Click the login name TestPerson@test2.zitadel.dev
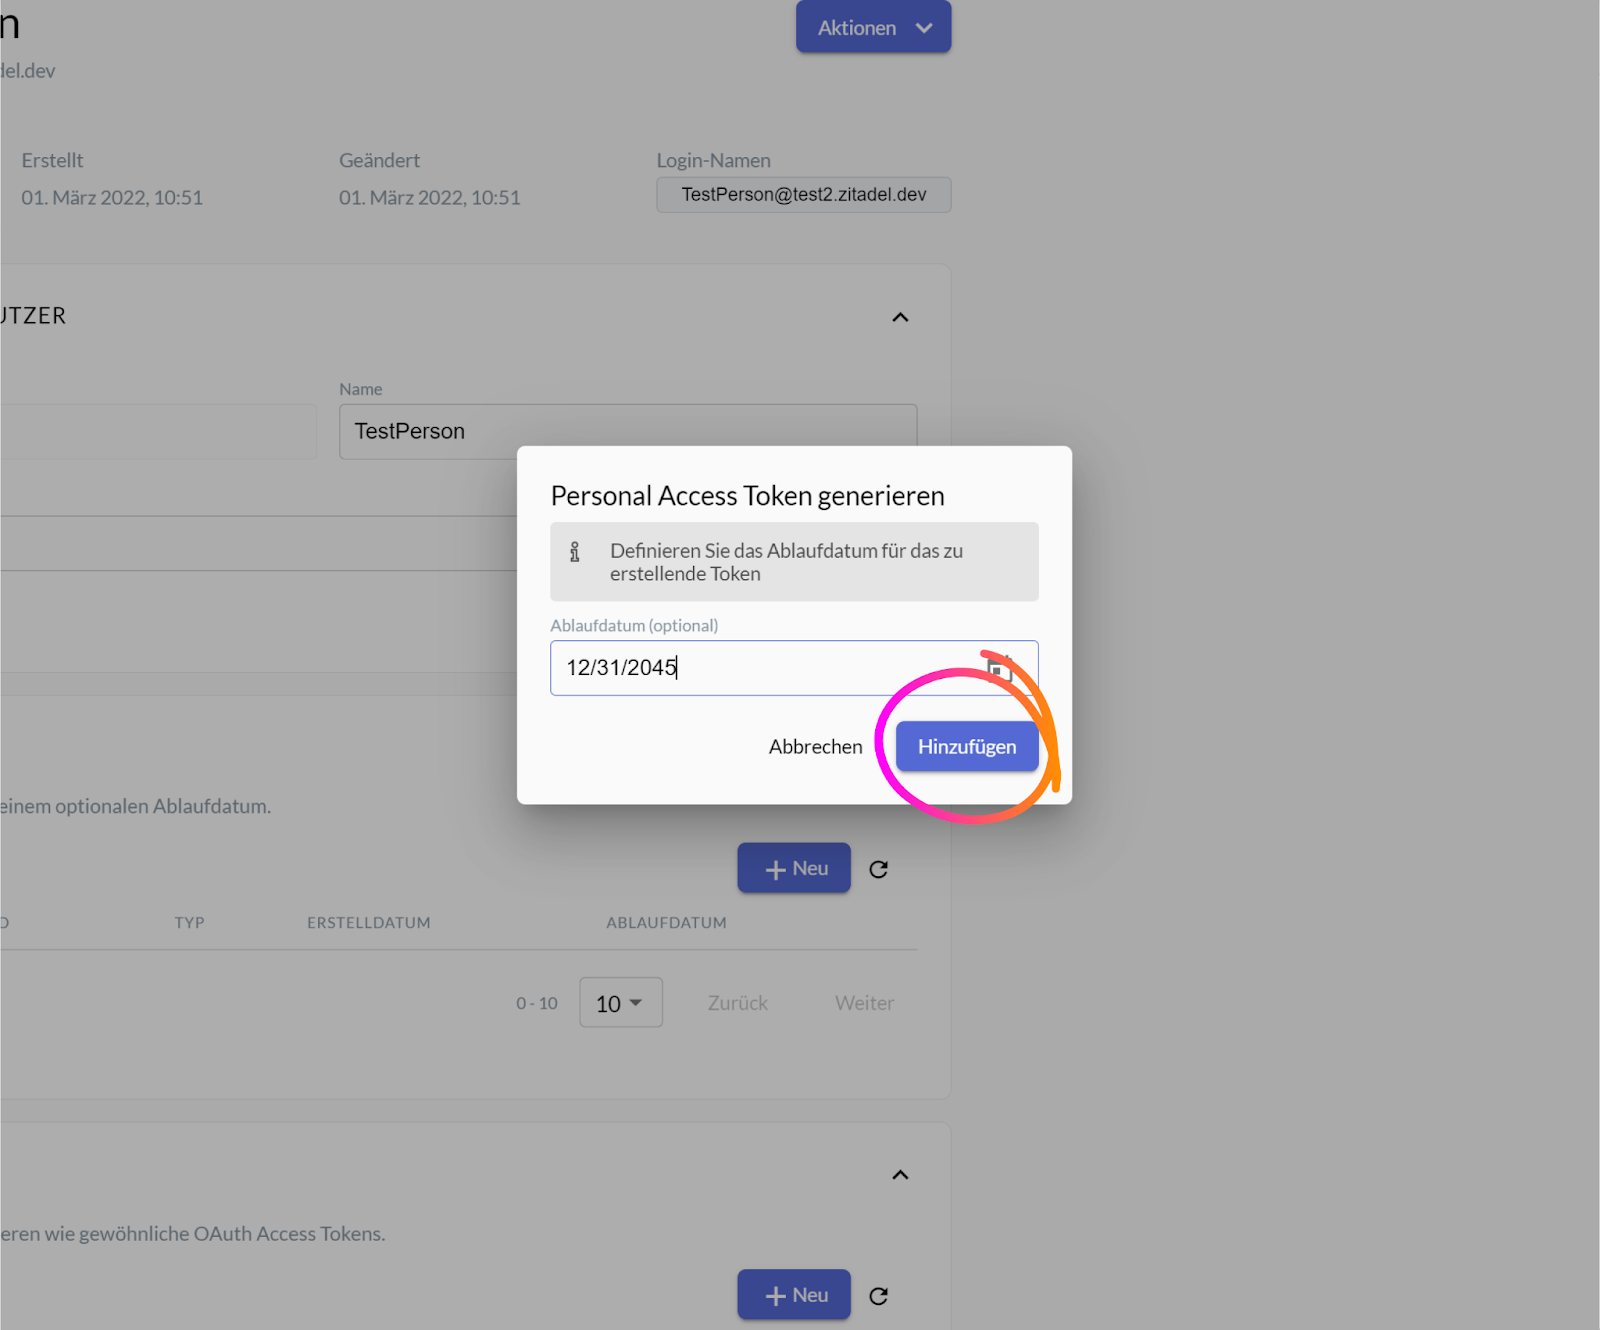 point(803,195)
